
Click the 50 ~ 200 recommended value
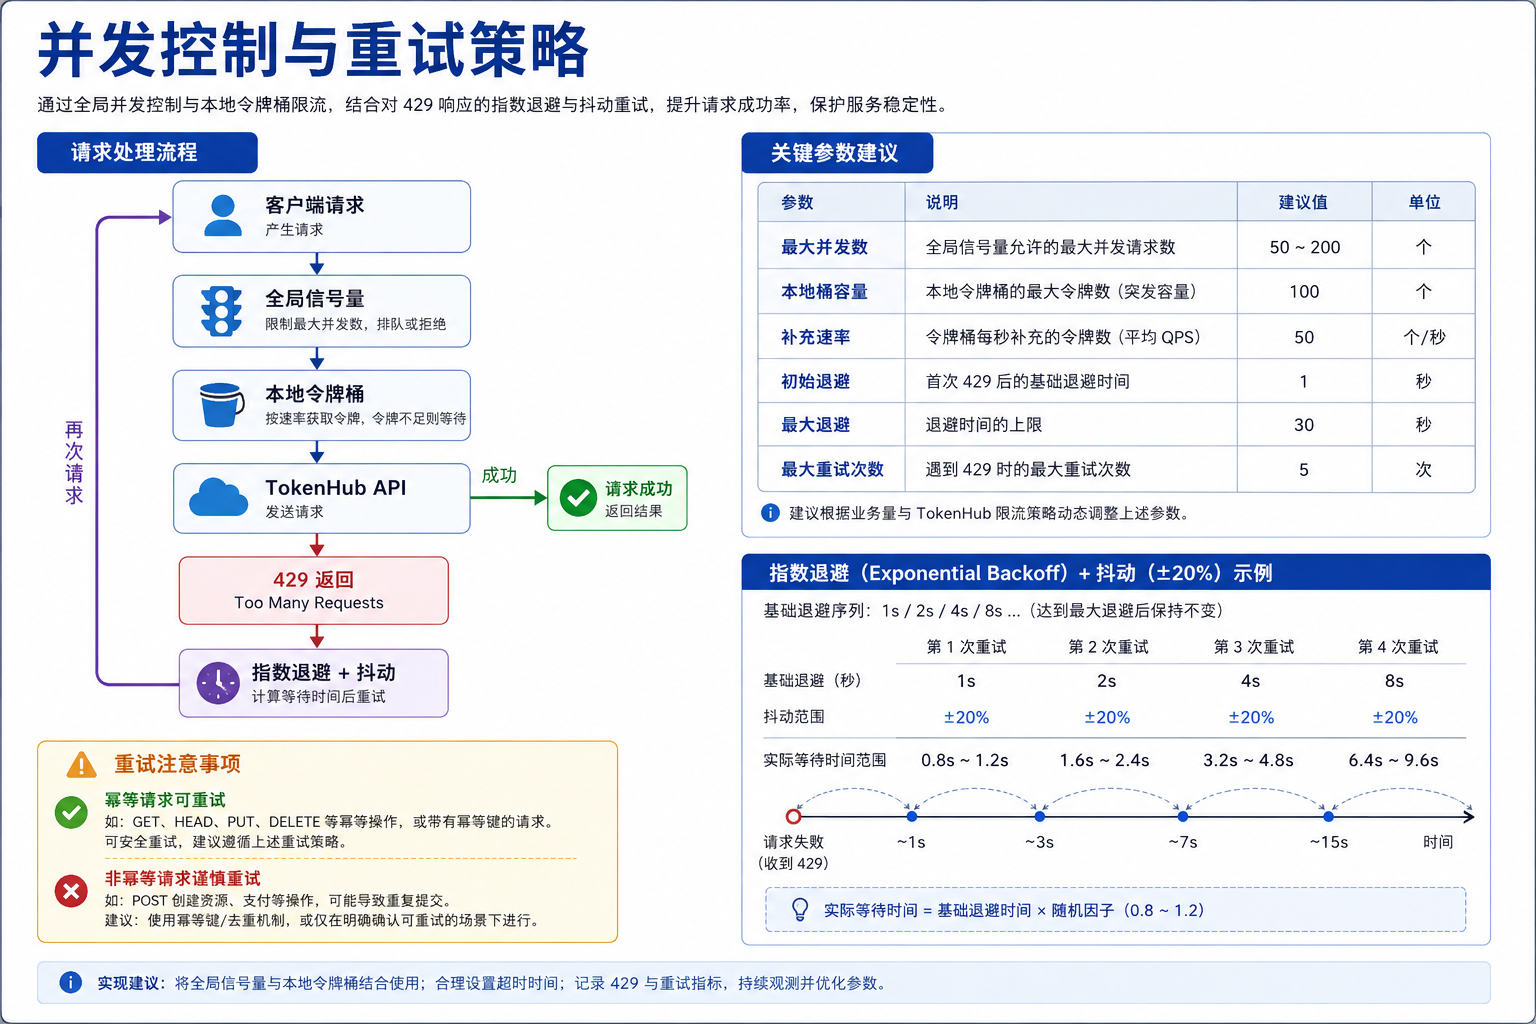click(1304, 247)
